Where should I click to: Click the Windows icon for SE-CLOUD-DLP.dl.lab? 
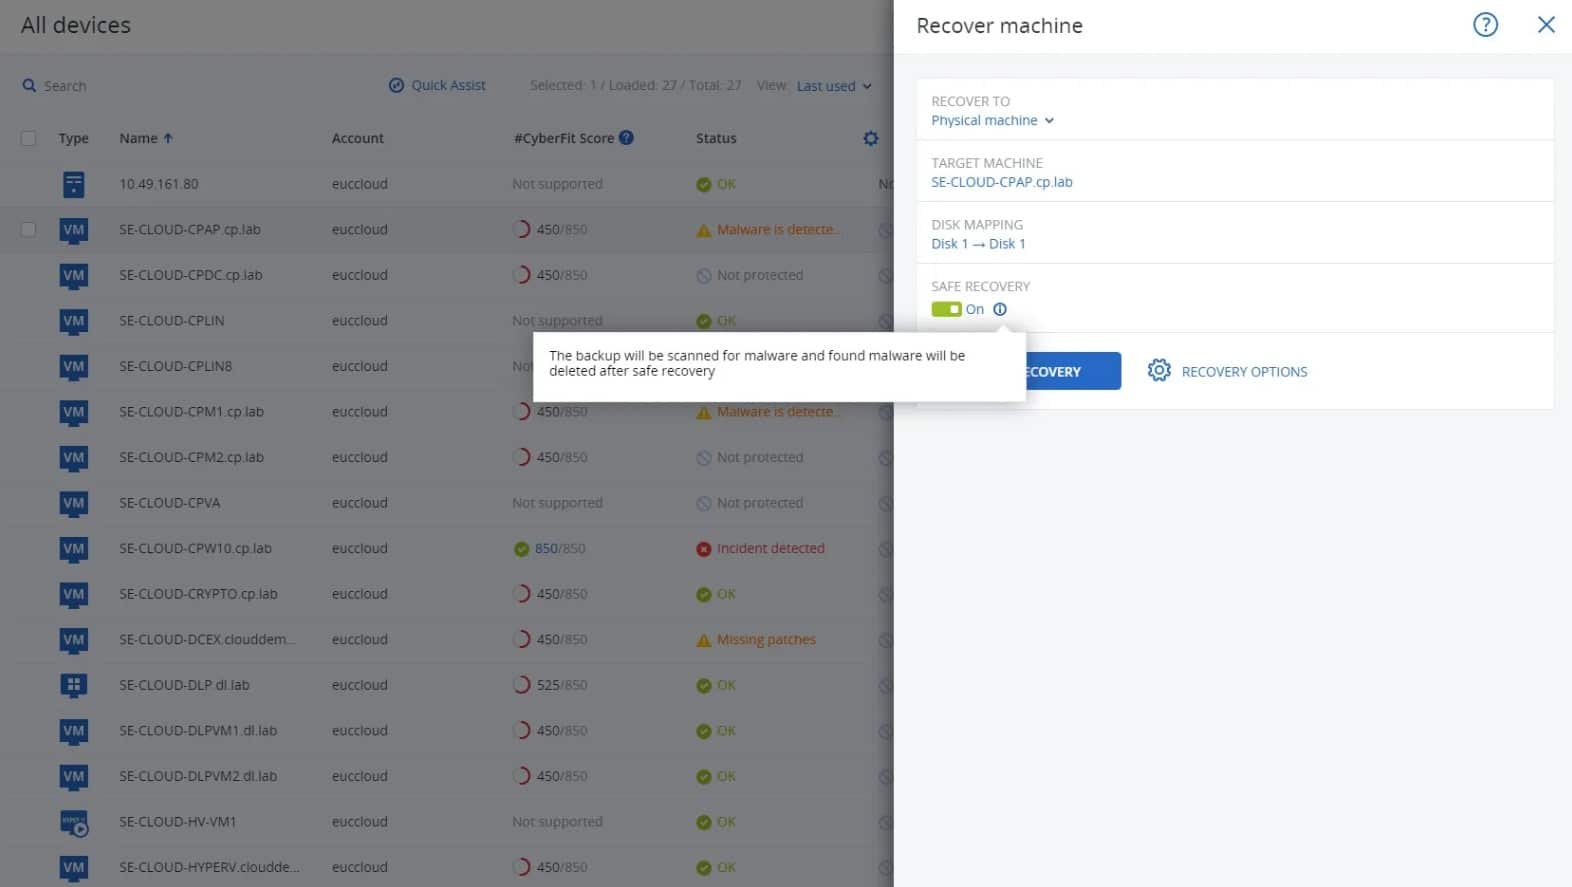click(74, 685)
